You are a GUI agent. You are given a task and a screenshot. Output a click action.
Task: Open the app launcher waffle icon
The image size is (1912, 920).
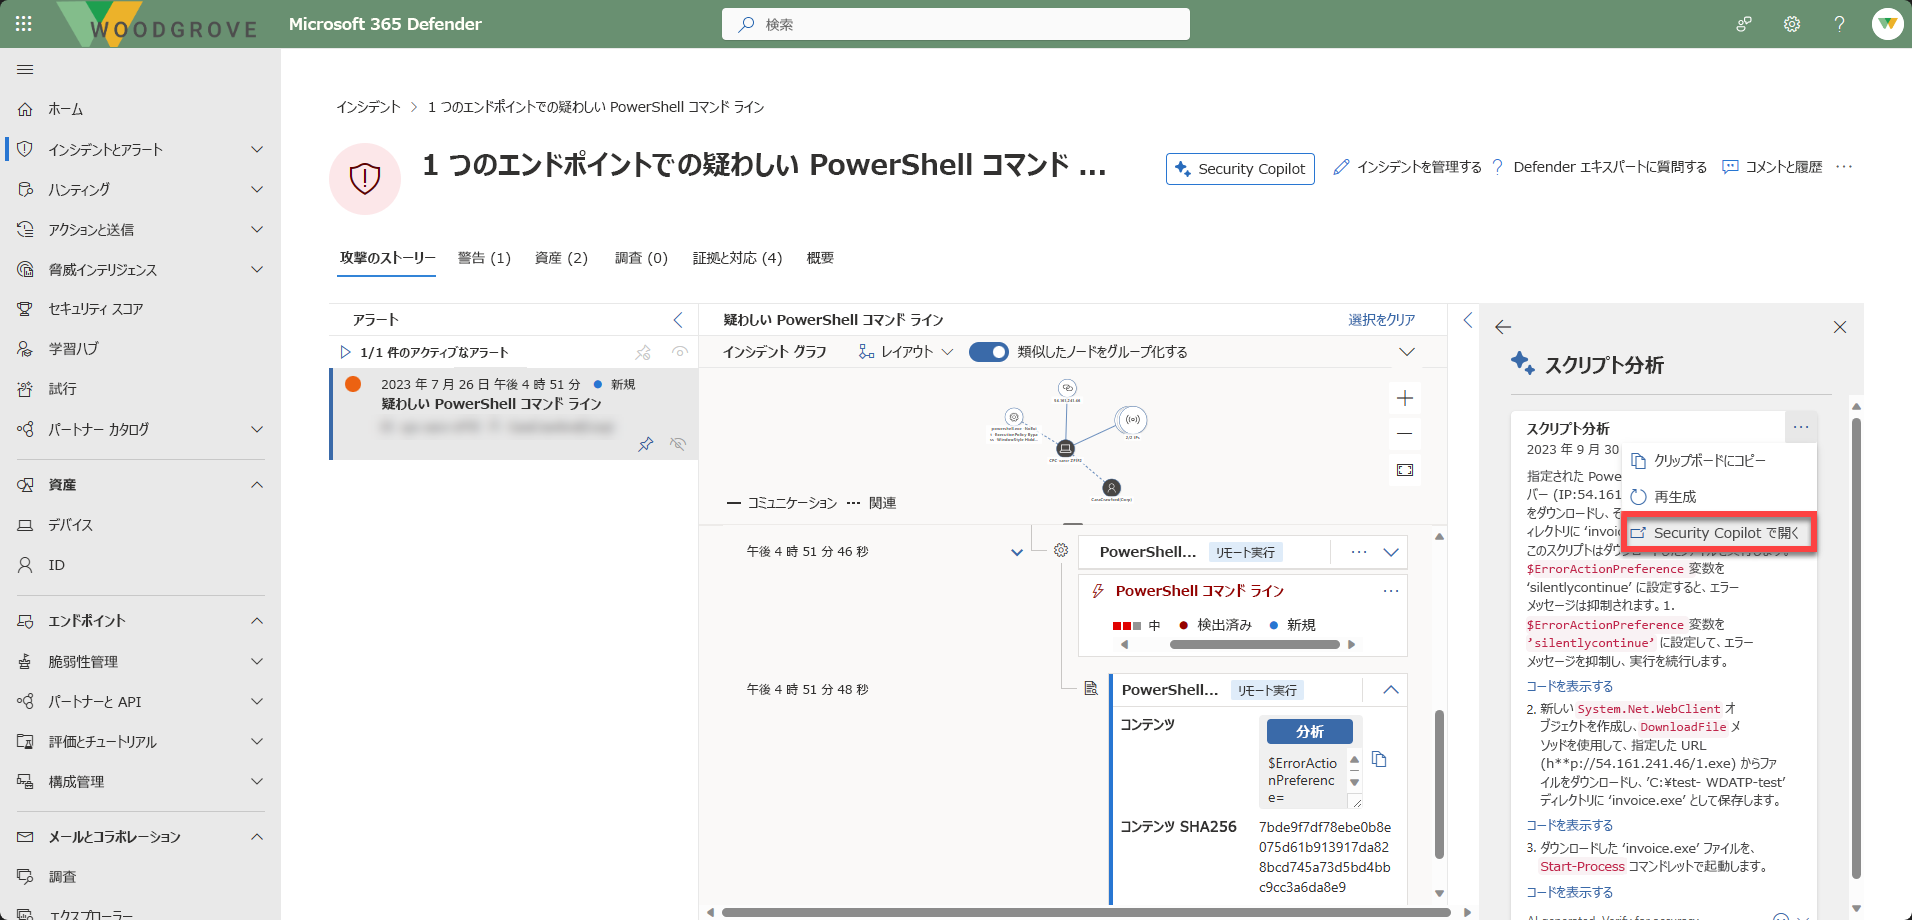tap(24, 24)
